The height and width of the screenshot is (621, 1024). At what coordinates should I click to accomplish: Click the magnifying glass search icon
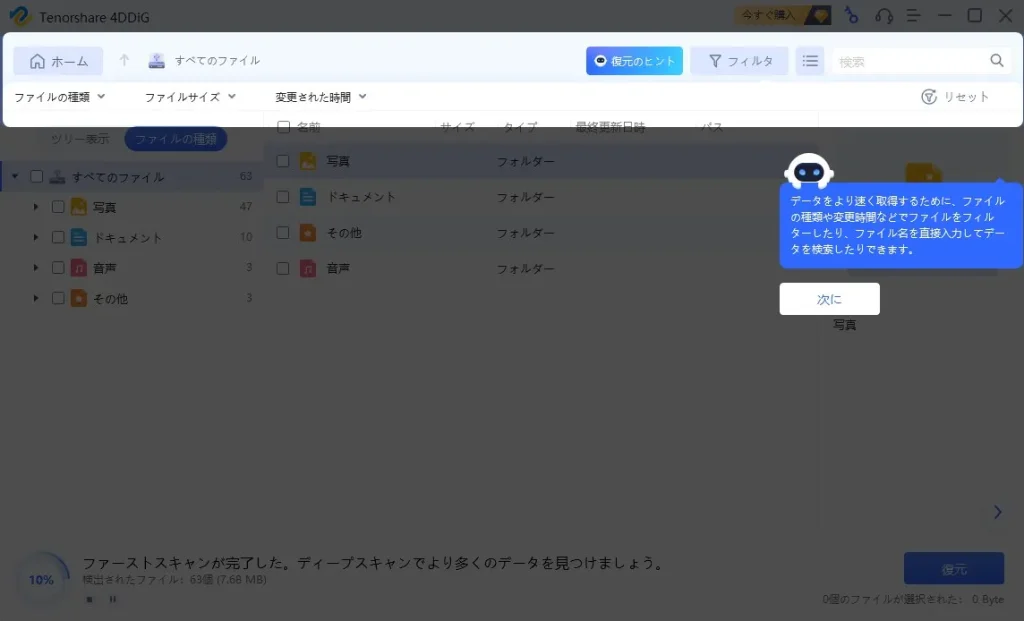997,61
